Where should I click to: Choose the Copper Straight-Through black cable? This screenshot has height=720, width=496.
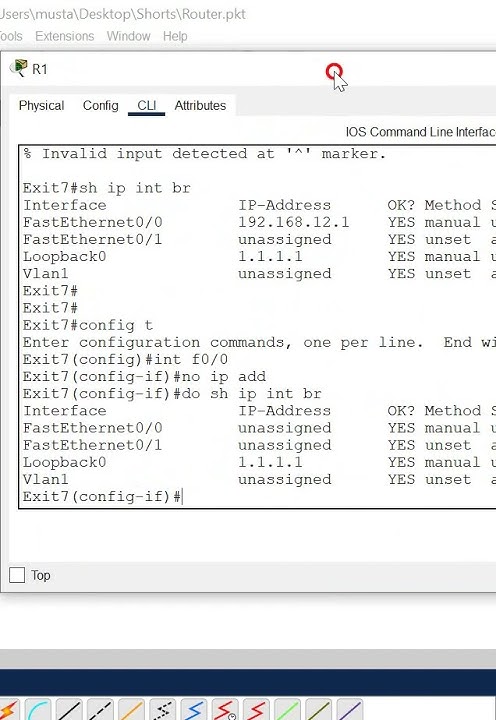69,710
